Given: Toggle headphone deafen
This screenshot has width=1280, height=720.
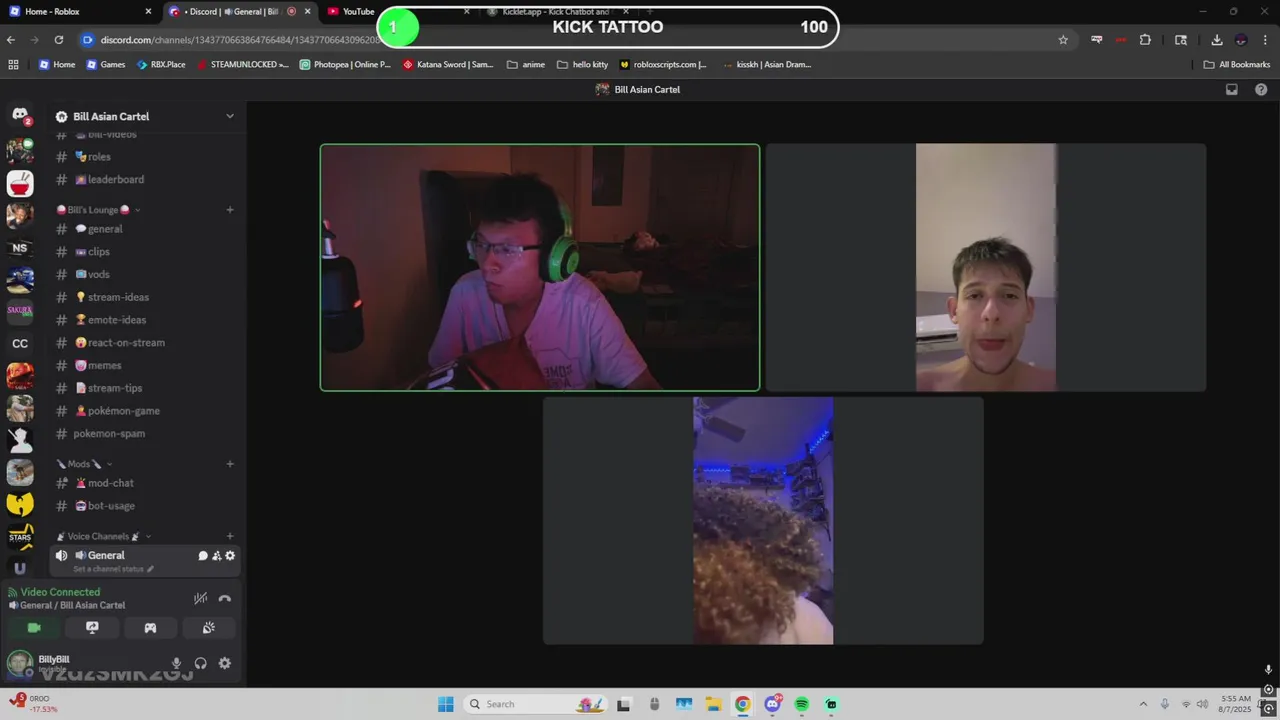Looking at the screenshot, I should coord(201,663).
